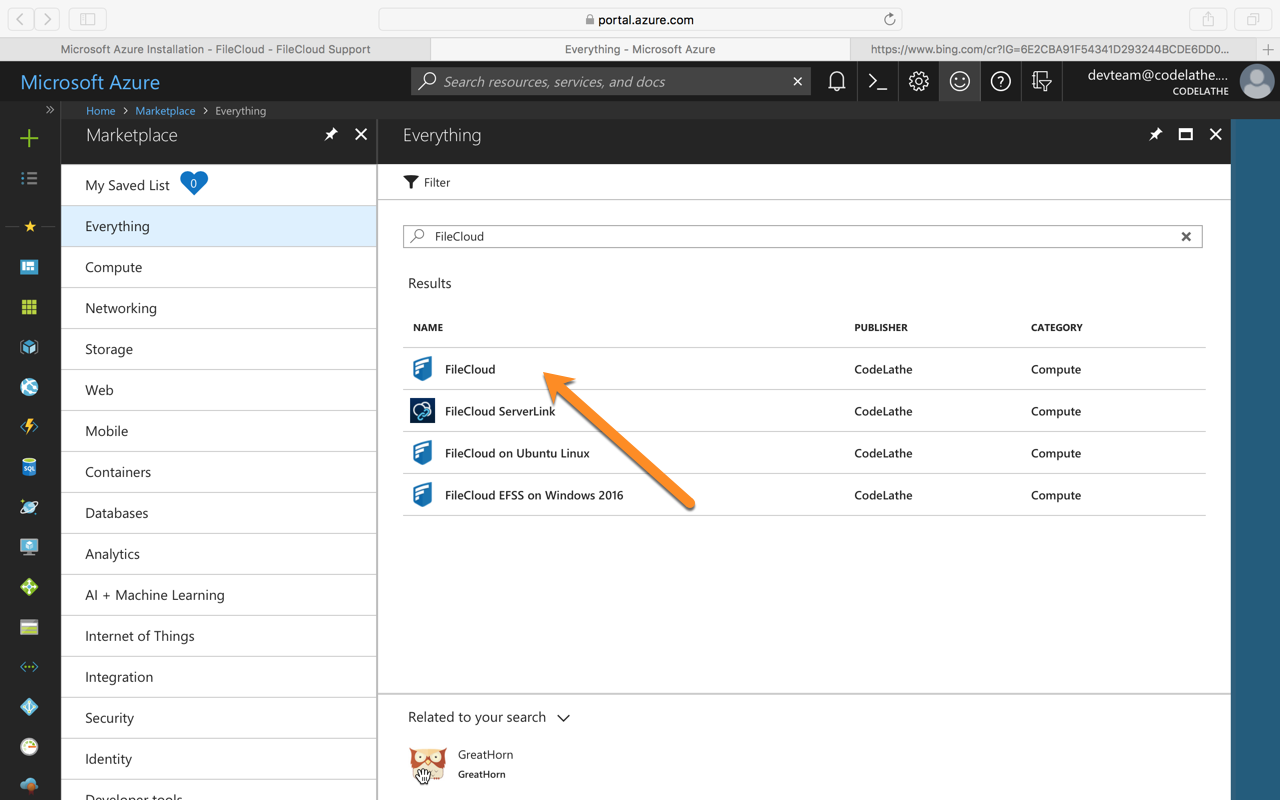The image size is (1280, 800).
Task: Launch Cloud Shell from the top bar
Action: point(877,82)
